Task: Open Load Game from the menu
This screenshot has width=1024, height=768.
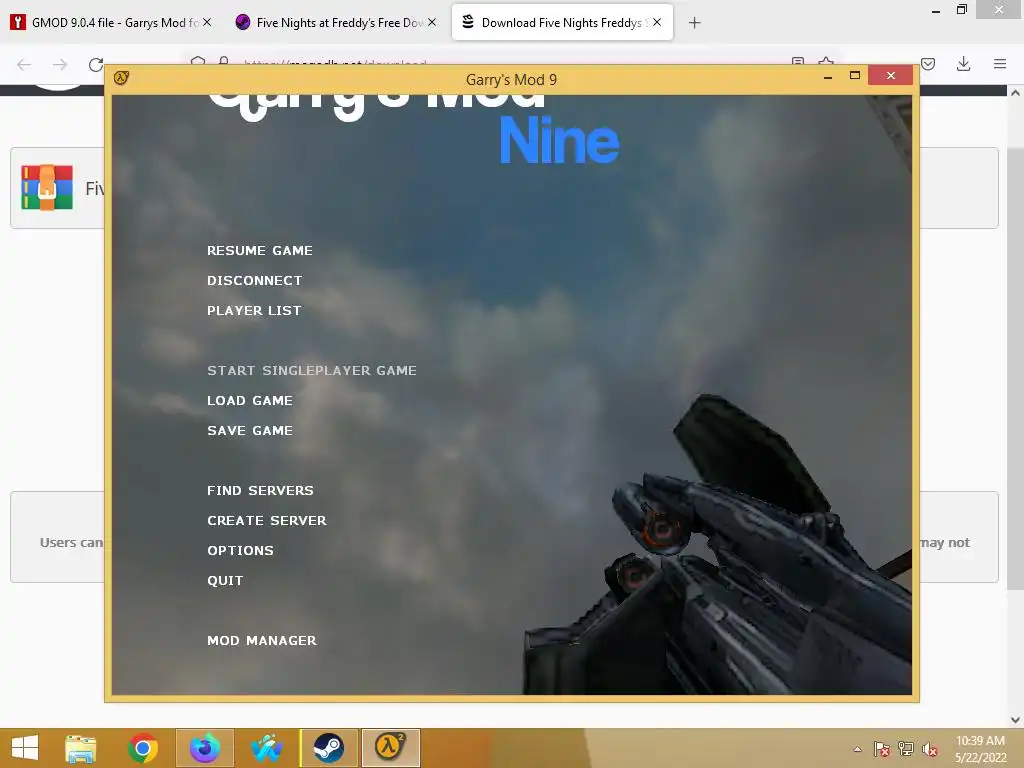Action: coord(250,401)
